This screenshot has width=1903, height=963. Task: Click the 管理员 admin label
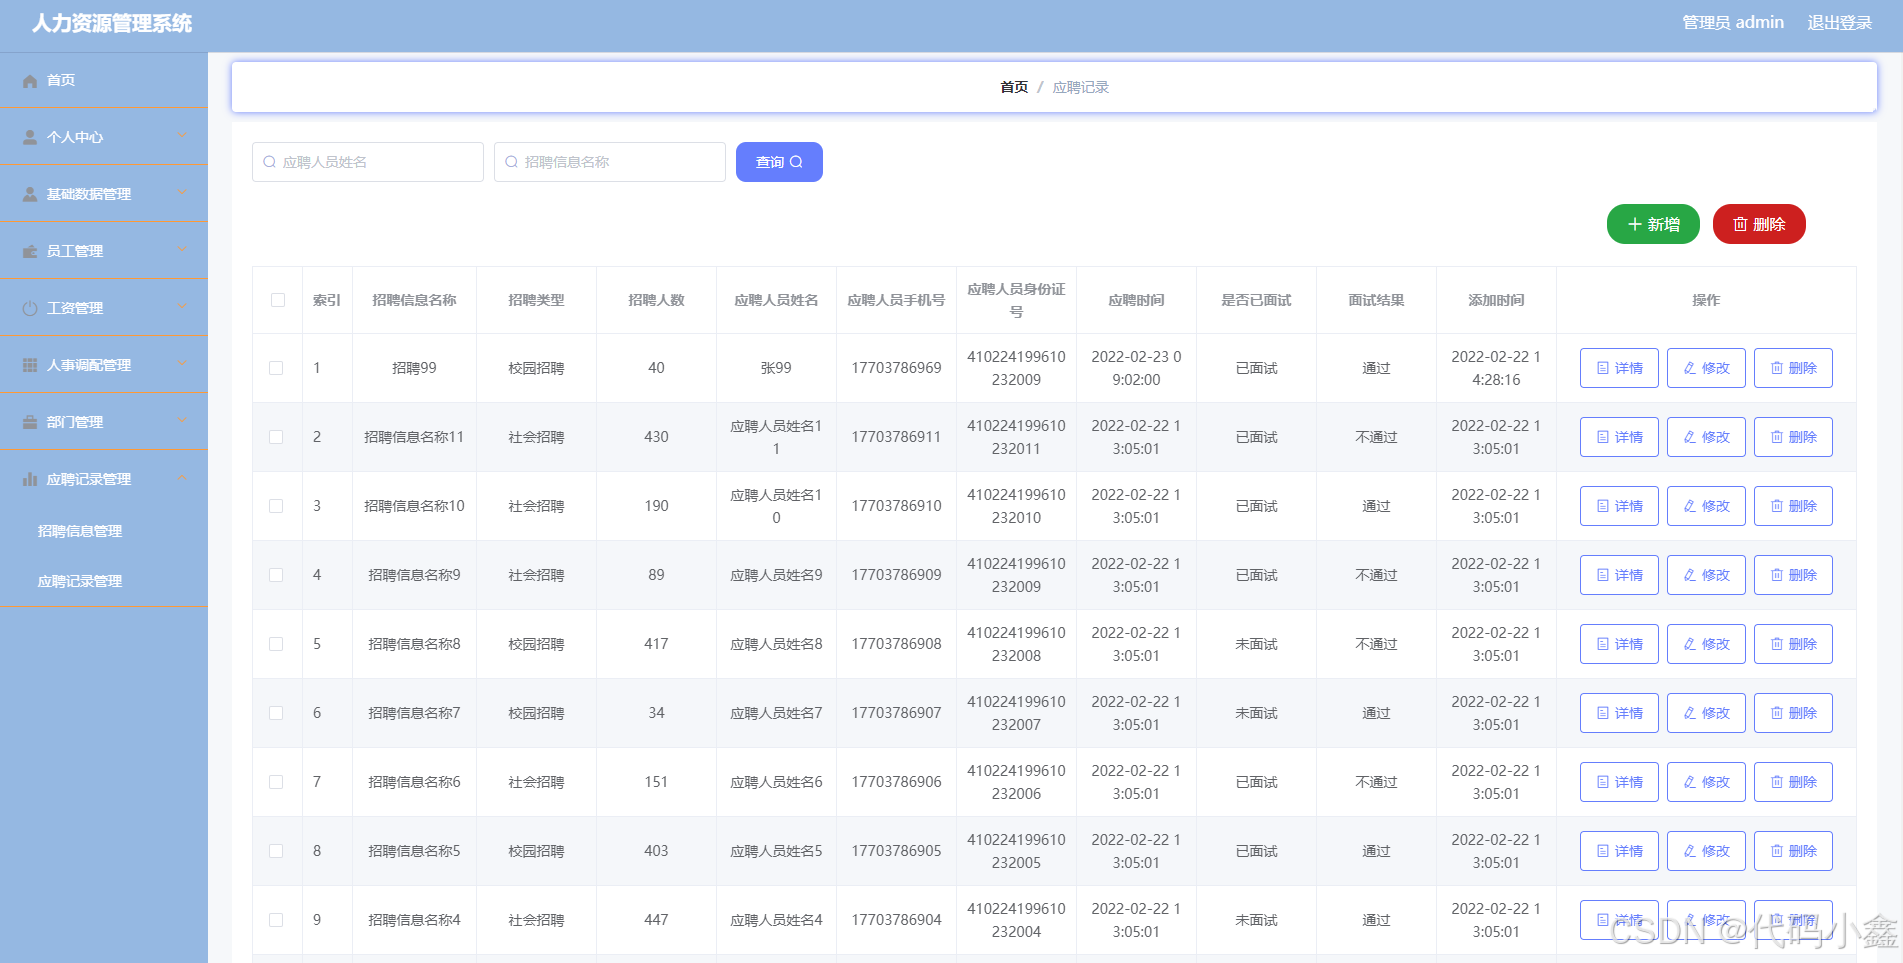pos(1733,23)
